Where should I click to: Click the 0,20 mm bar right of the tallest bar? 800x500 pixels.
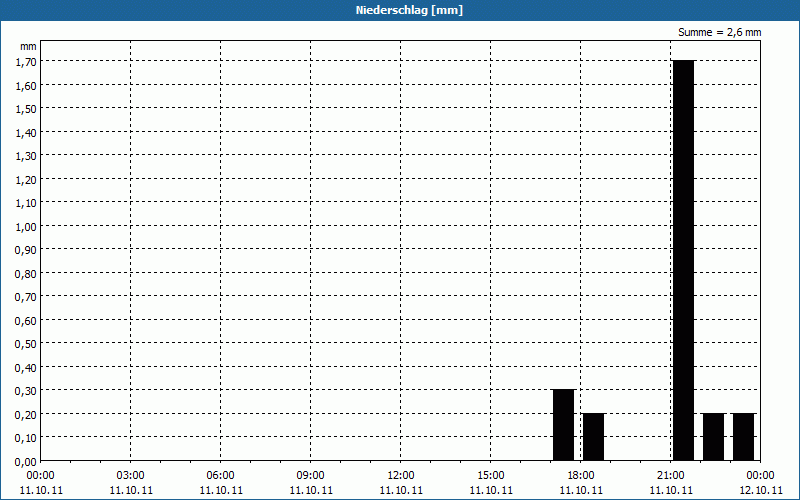pyautogui.click(x=713, y=437)
